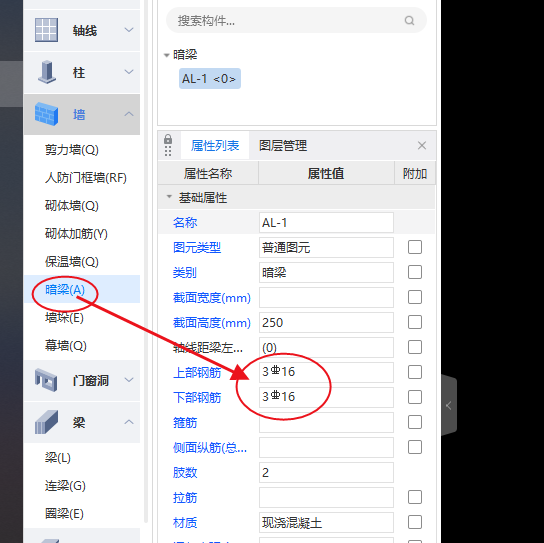Click the 柱 column icon
The image size is (544, 543).
[x=47, y=72]
